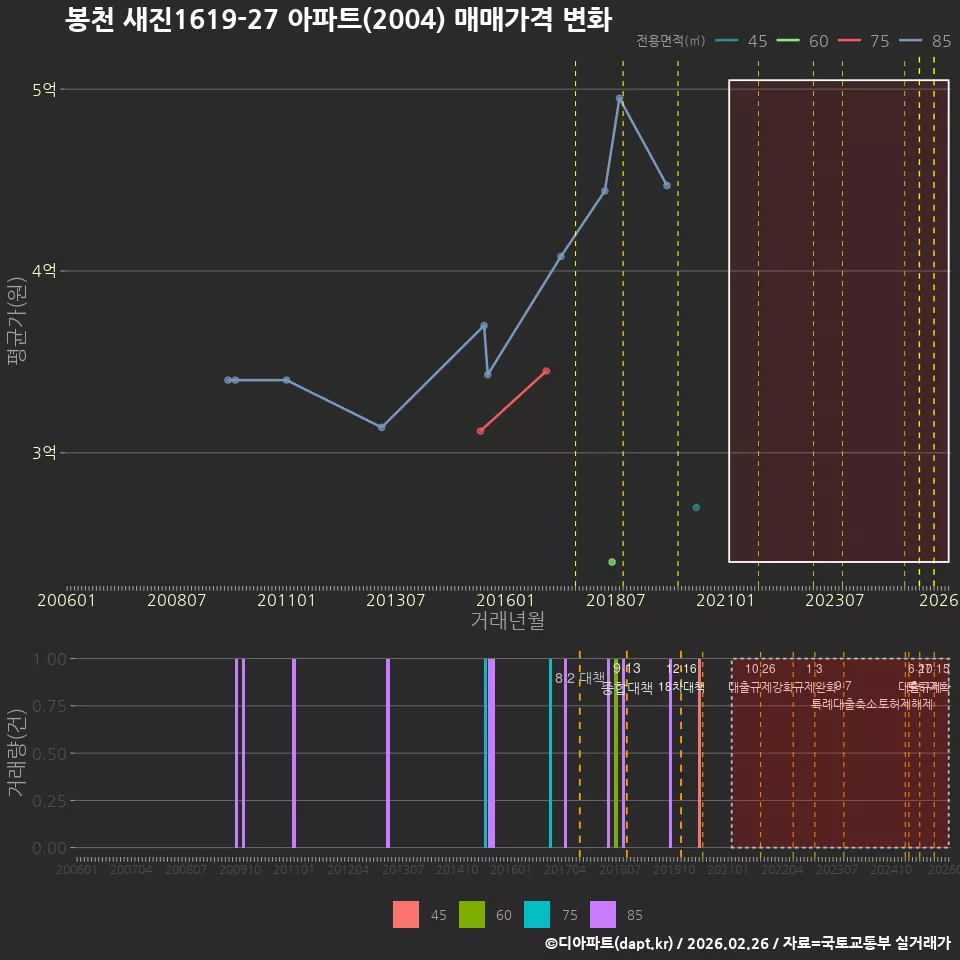
Task: Click the '8.2 대책' annotation
Action: [x=580, y=678]
